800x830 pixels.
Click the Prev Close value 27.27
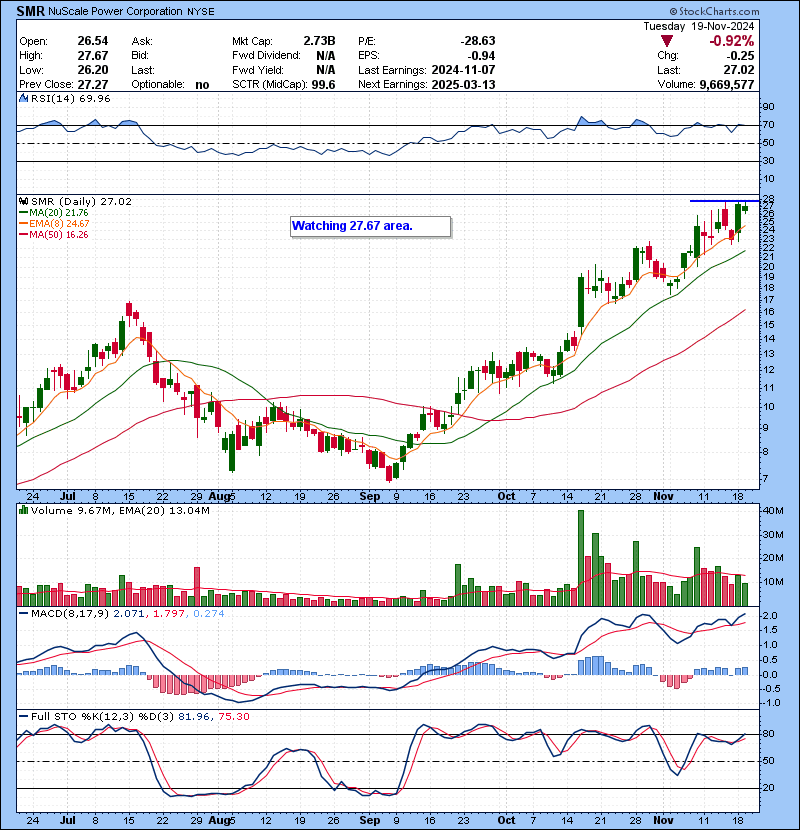(93, 85)
